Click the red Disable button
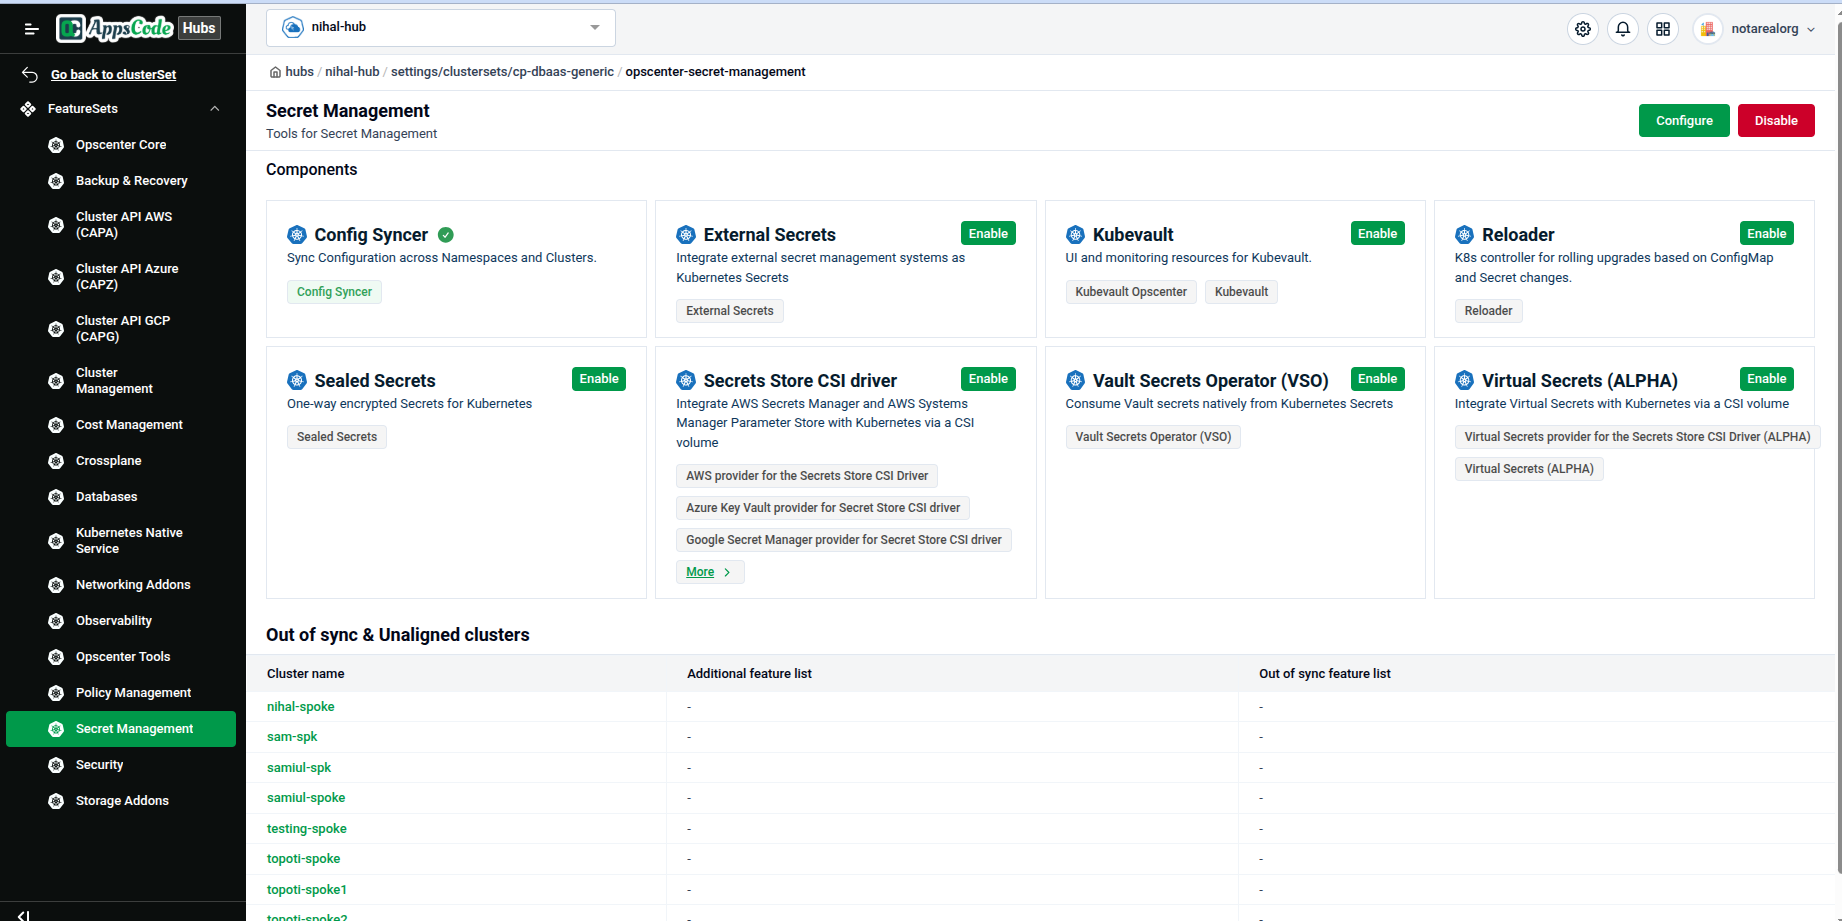1842x921 pixels. 1776,120
